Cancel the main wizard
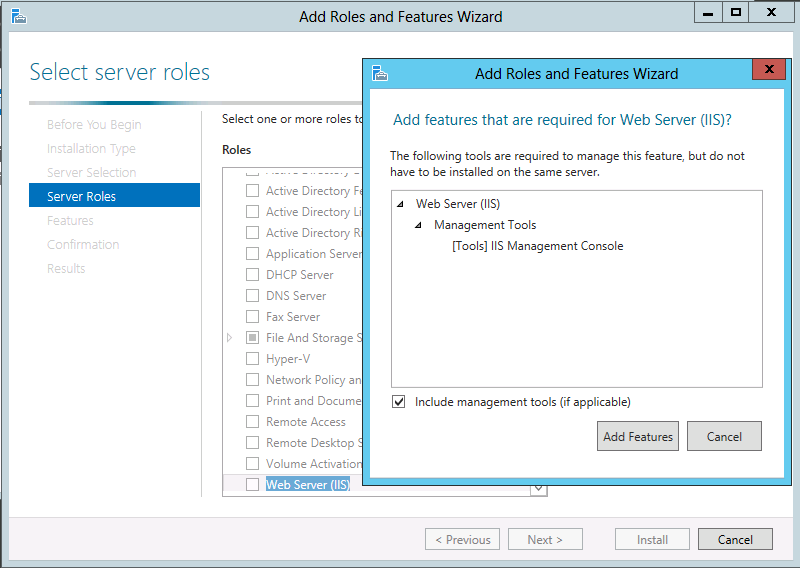This screenshot has height=568, width=800. pyautogui.click(x=735, y=539)
